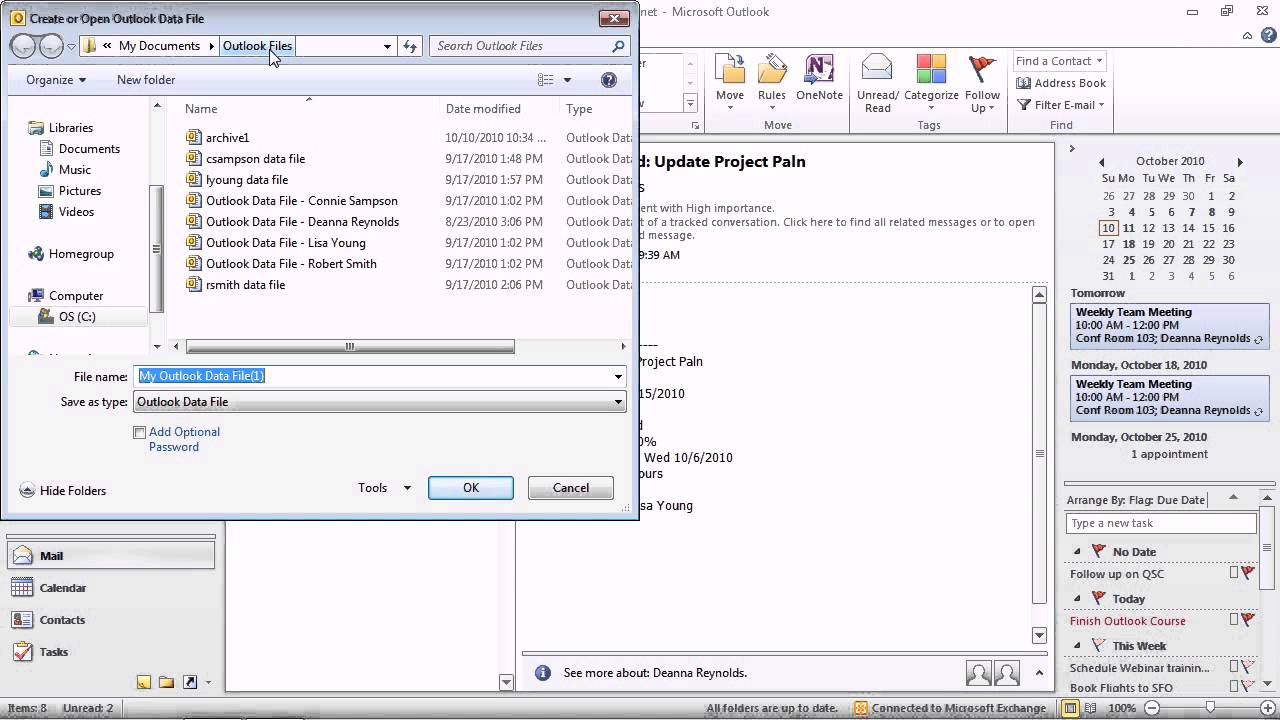Sort files by the Name column header
1280x720 pixels.
pyautogui.click(x=201, y=109)
